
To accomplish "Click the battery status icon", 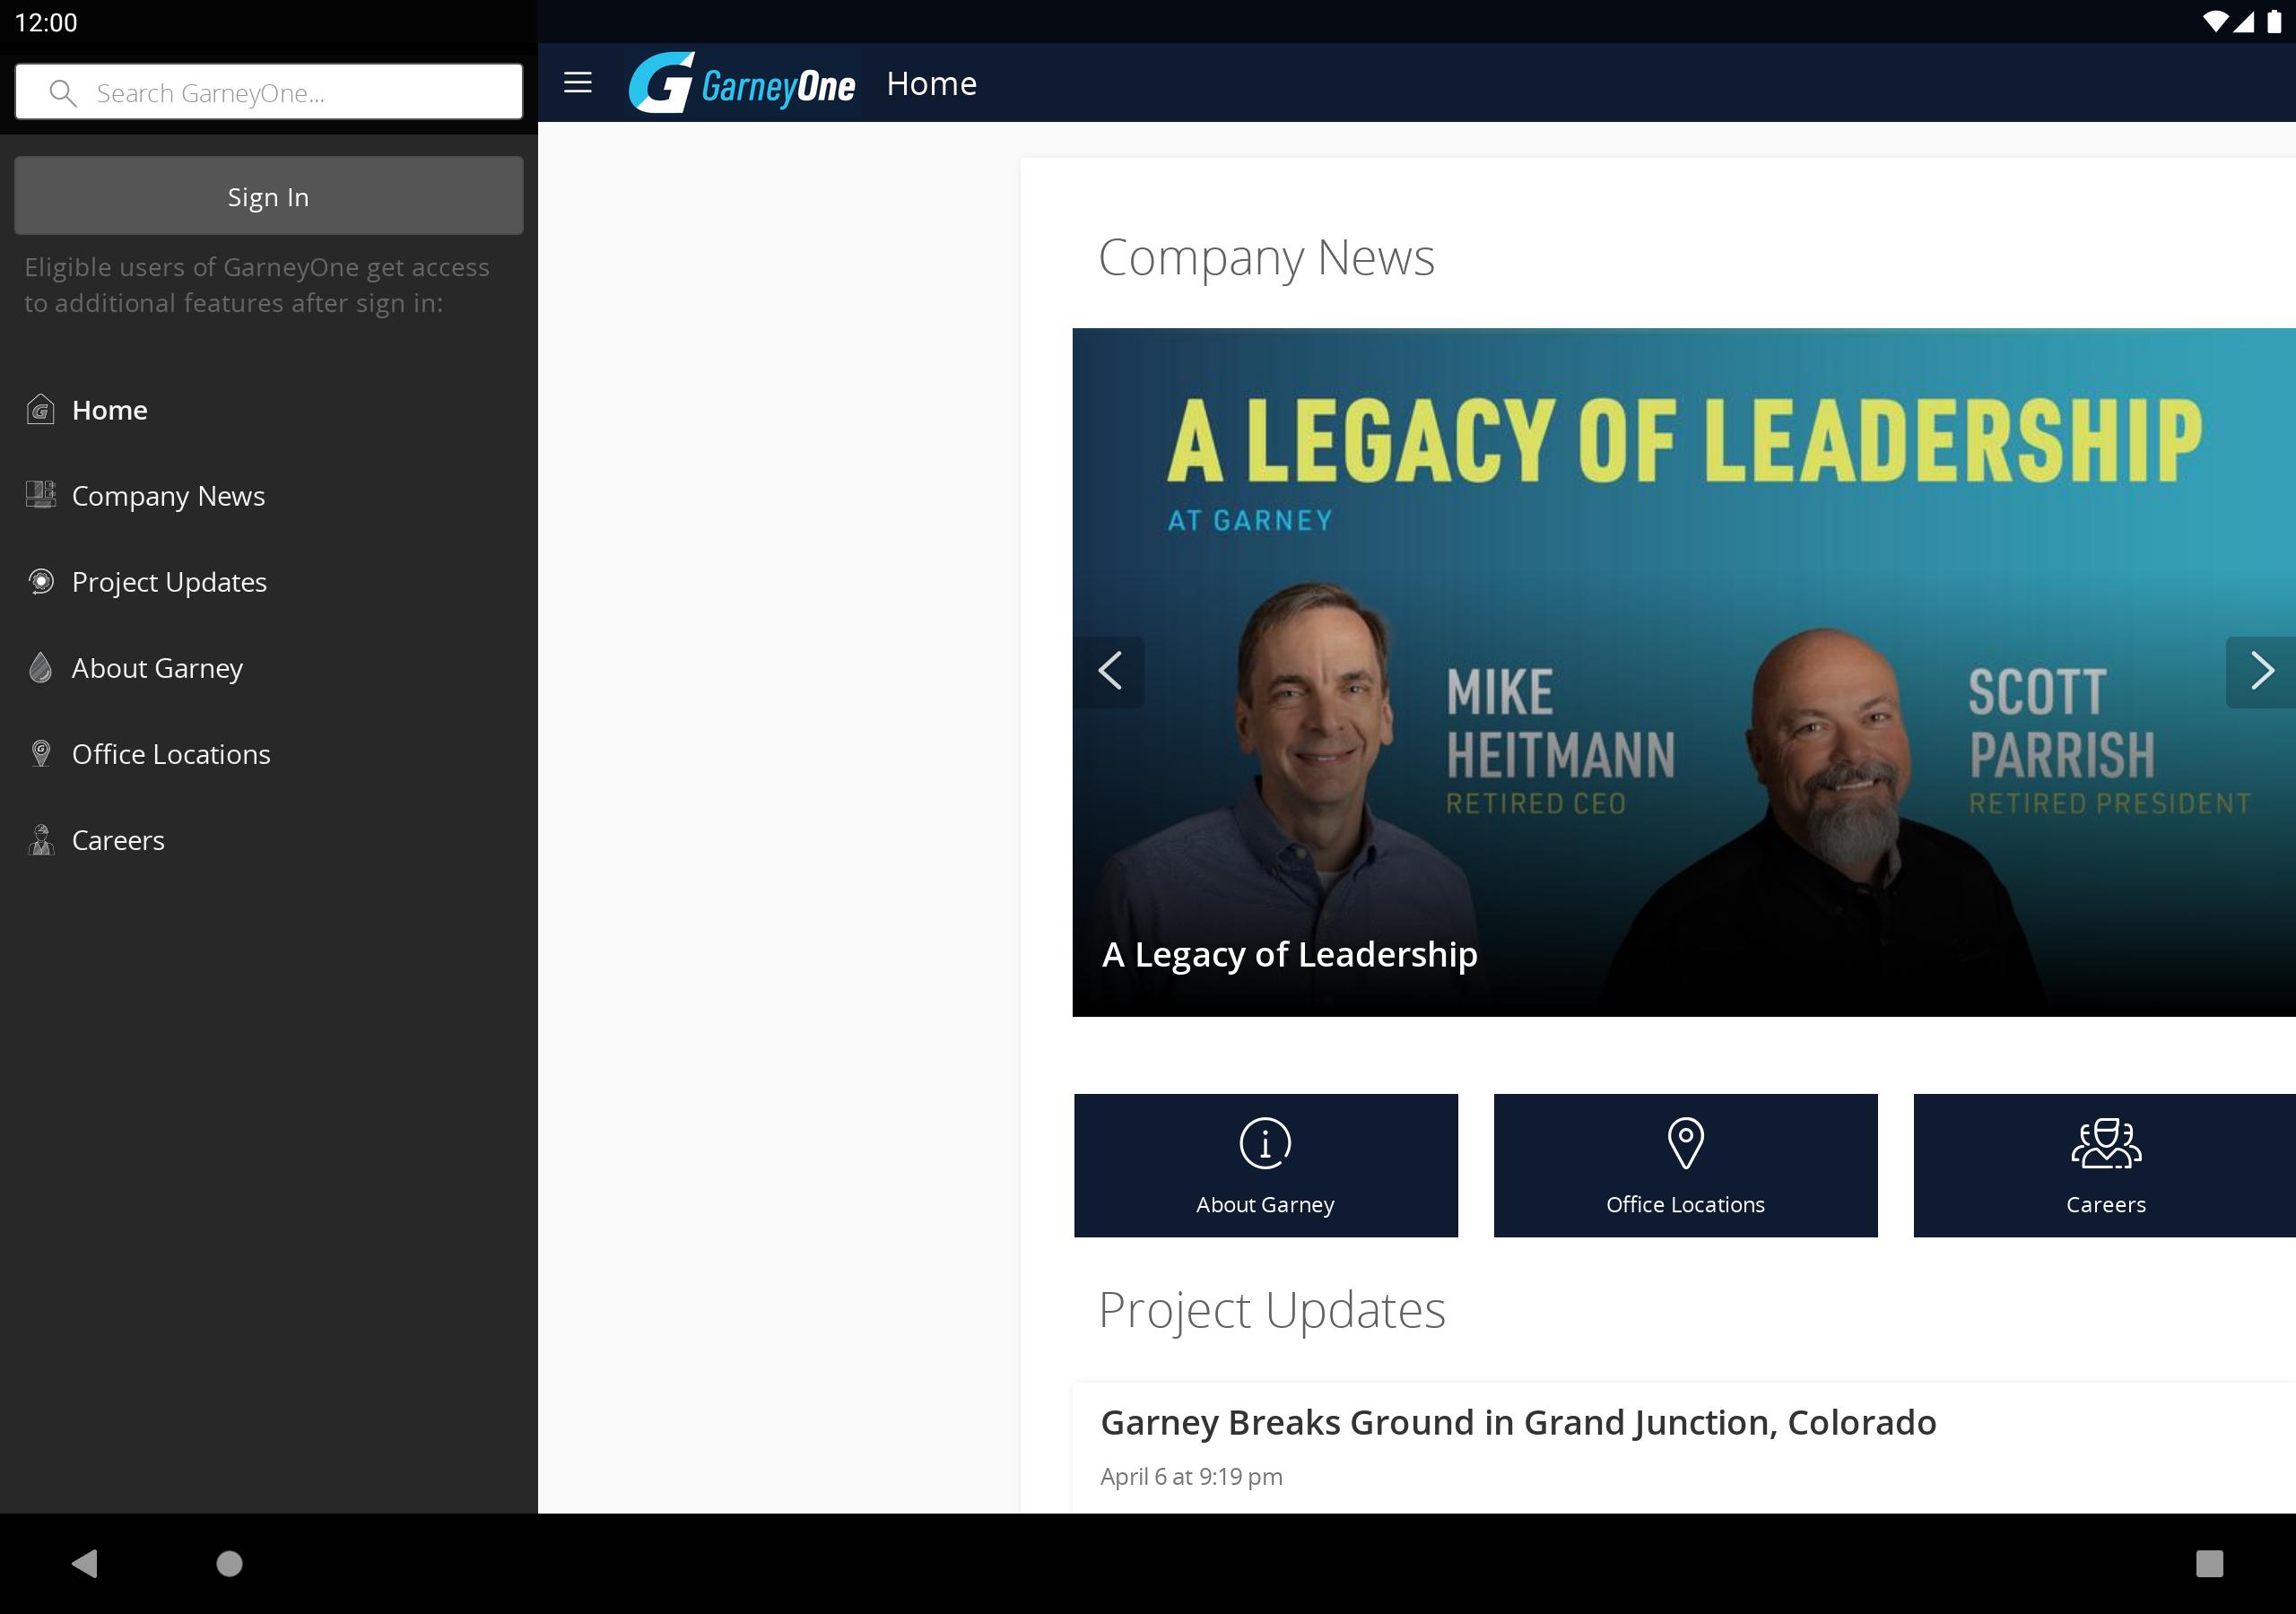I will 2273,22.
